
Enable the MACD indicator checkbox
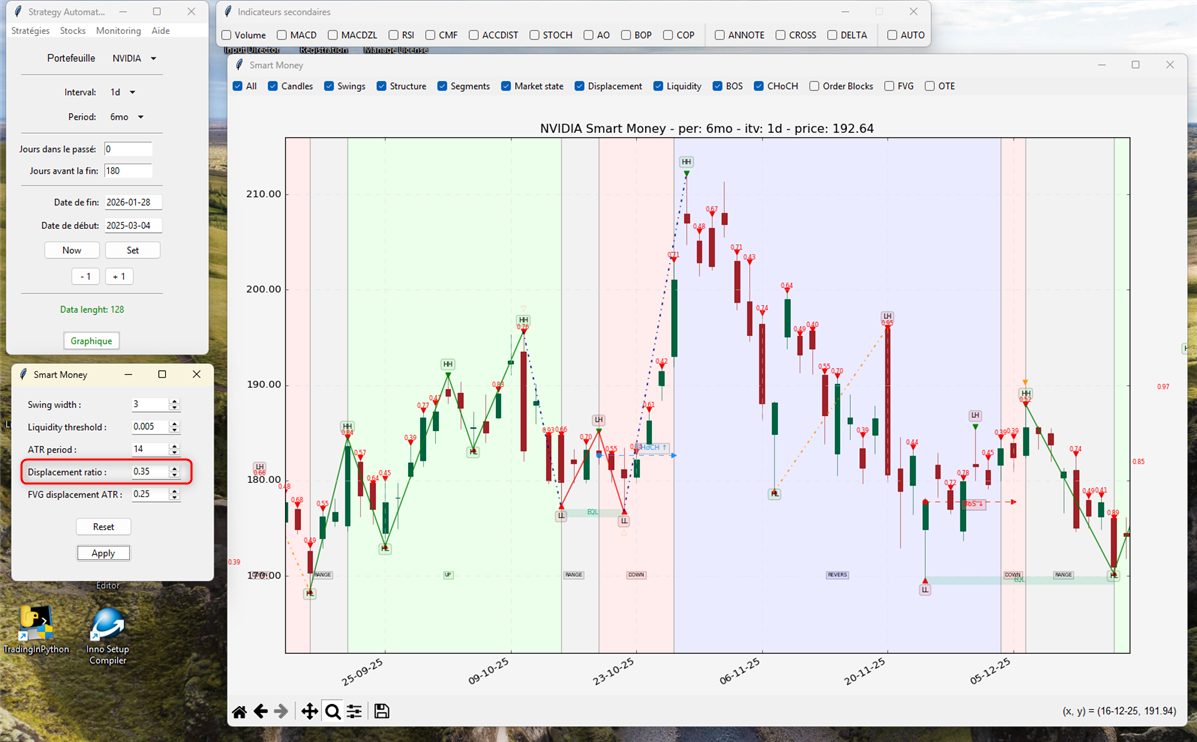[282, 35]
